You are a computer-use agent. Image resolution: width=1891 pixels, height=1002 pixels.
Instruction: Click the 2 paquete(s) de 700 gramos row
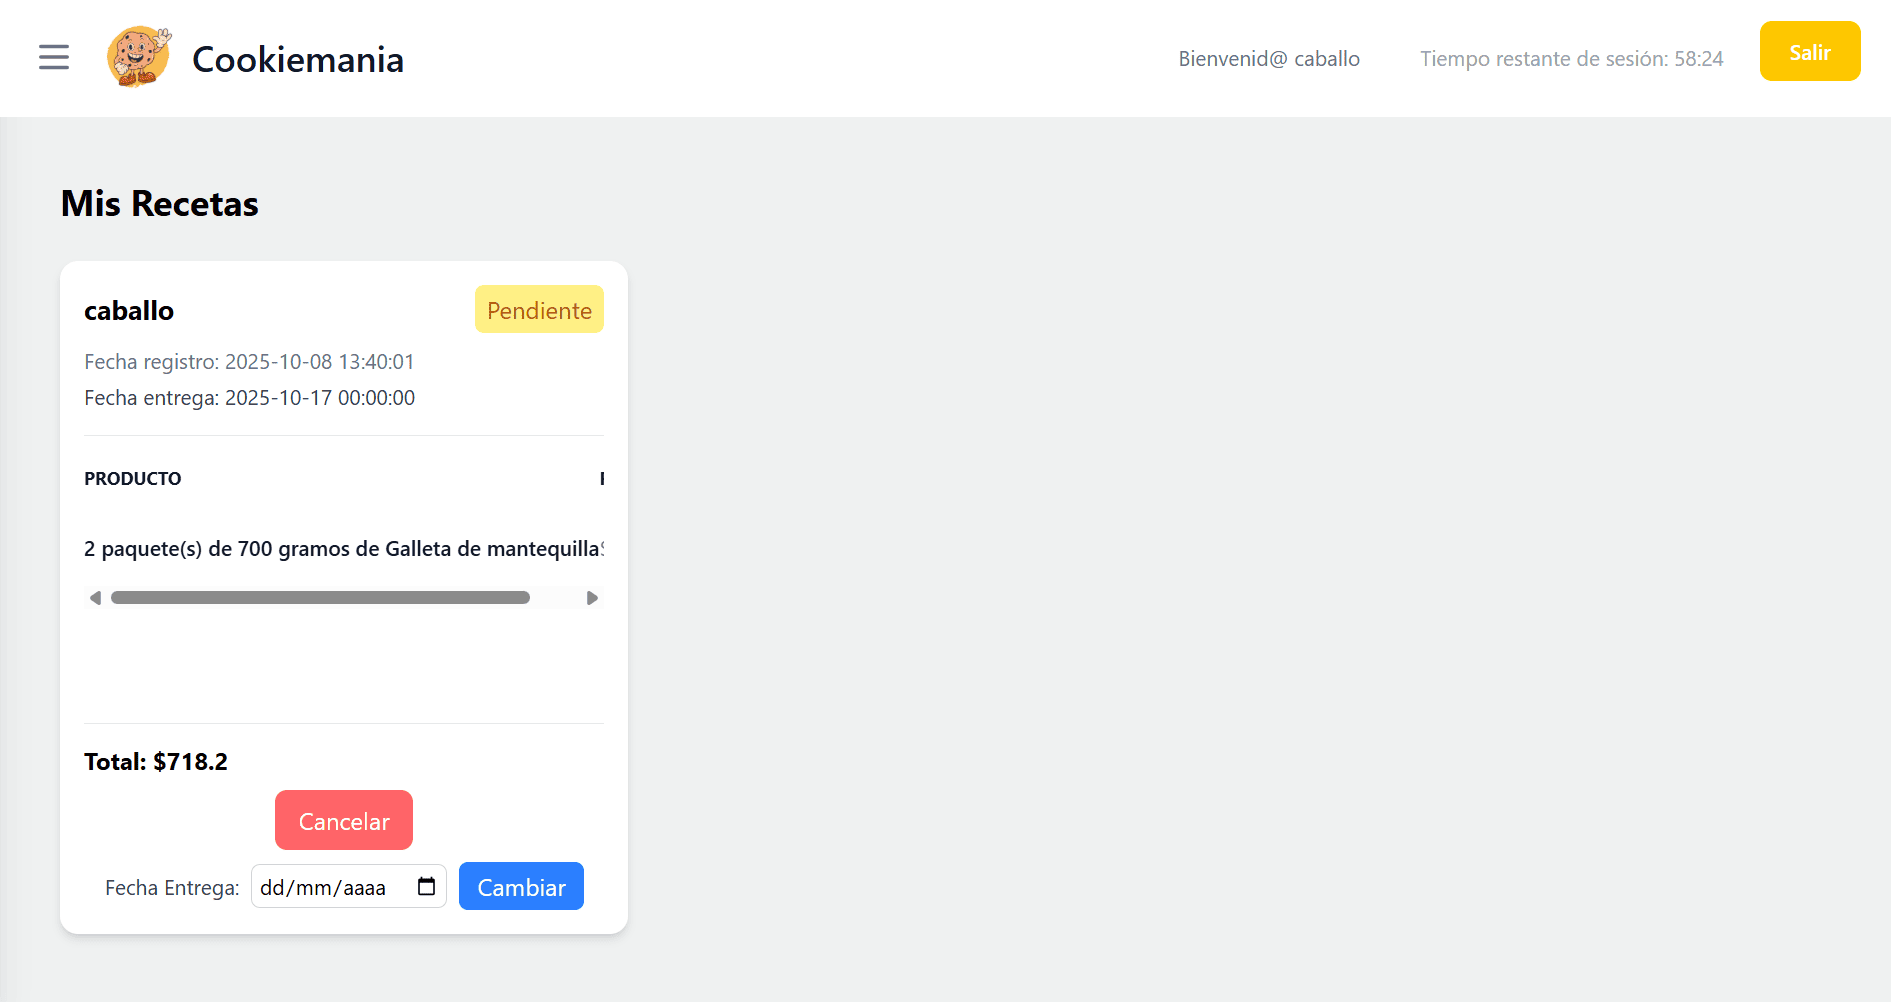(x=344, y=549)
